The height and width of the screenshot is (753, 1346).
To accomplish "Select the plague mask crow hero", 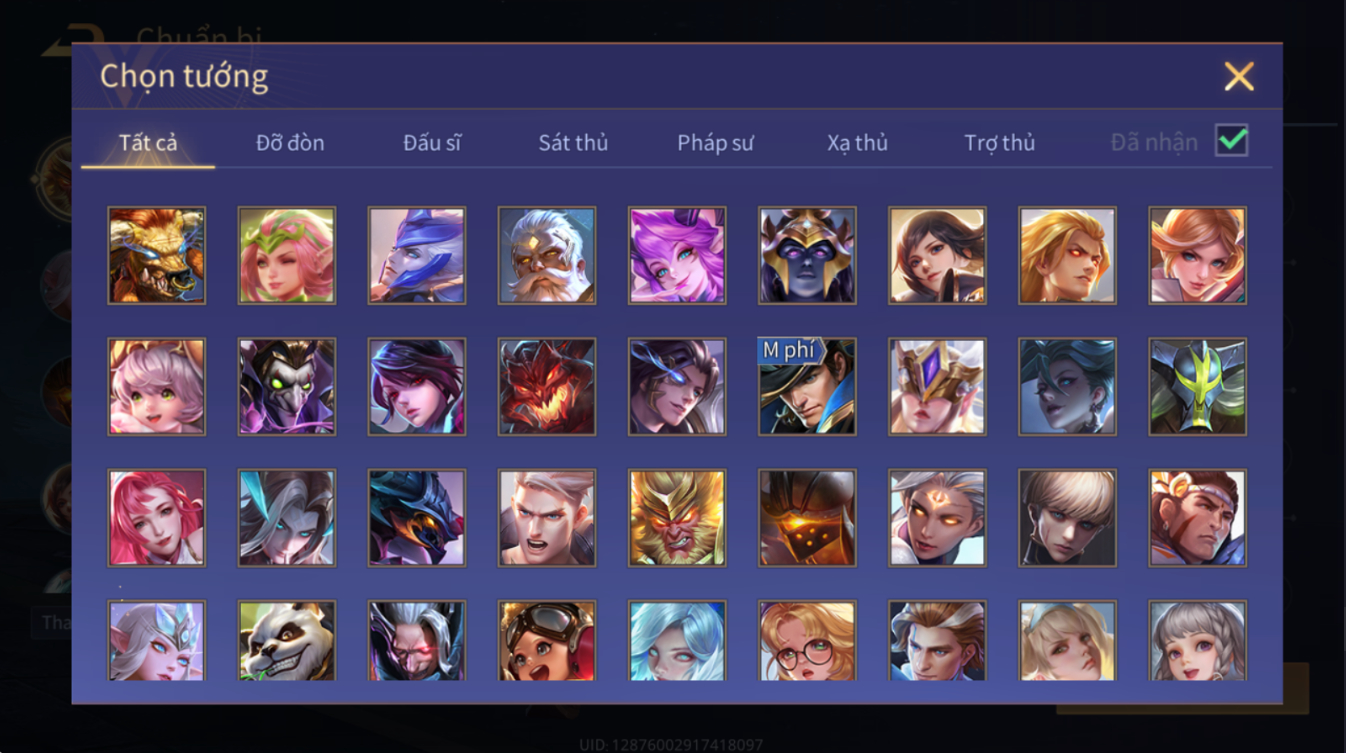I will pyautogui.click(x=287, y=386).
